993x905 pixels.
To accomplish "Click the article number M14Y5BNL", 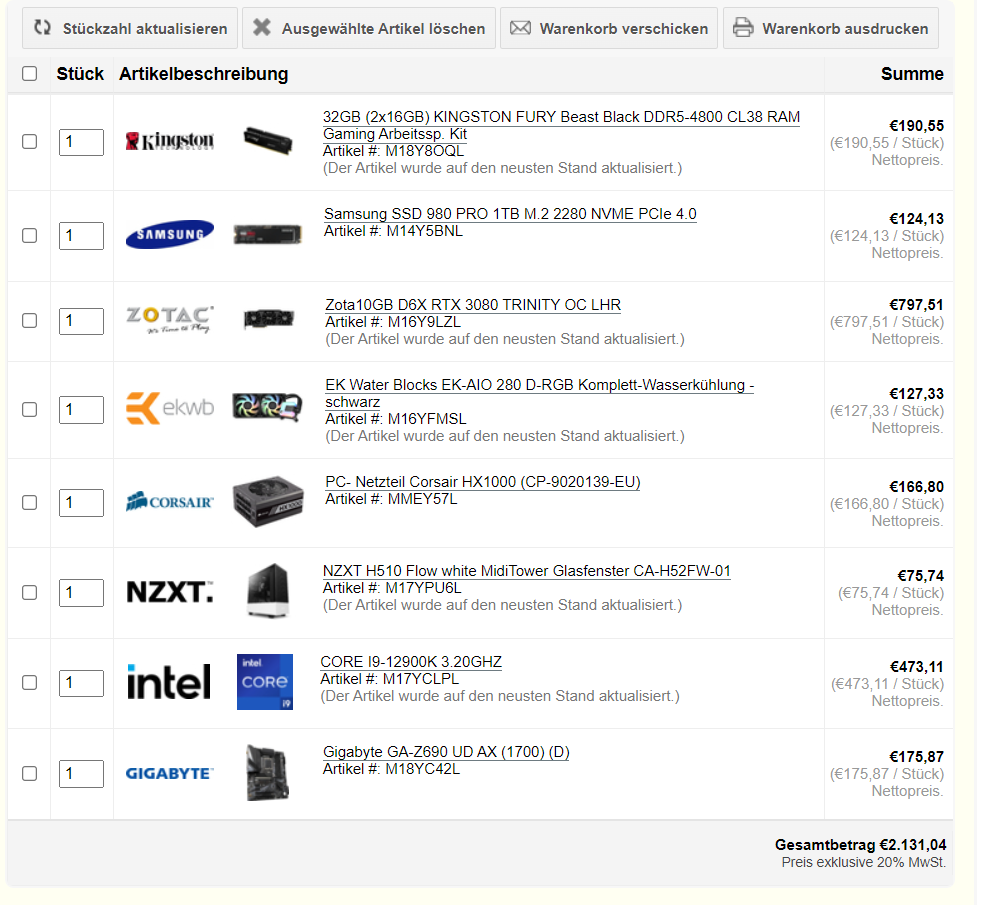I will [x=424, y=231].
